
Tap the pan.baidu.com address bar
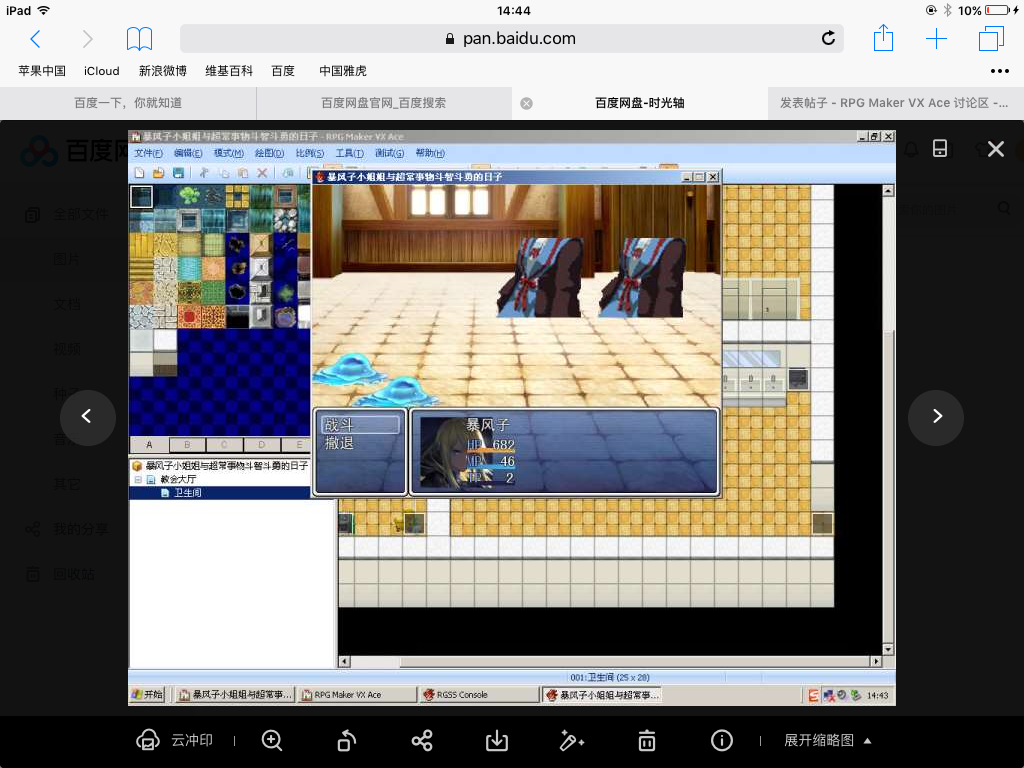tap(511, 39)
